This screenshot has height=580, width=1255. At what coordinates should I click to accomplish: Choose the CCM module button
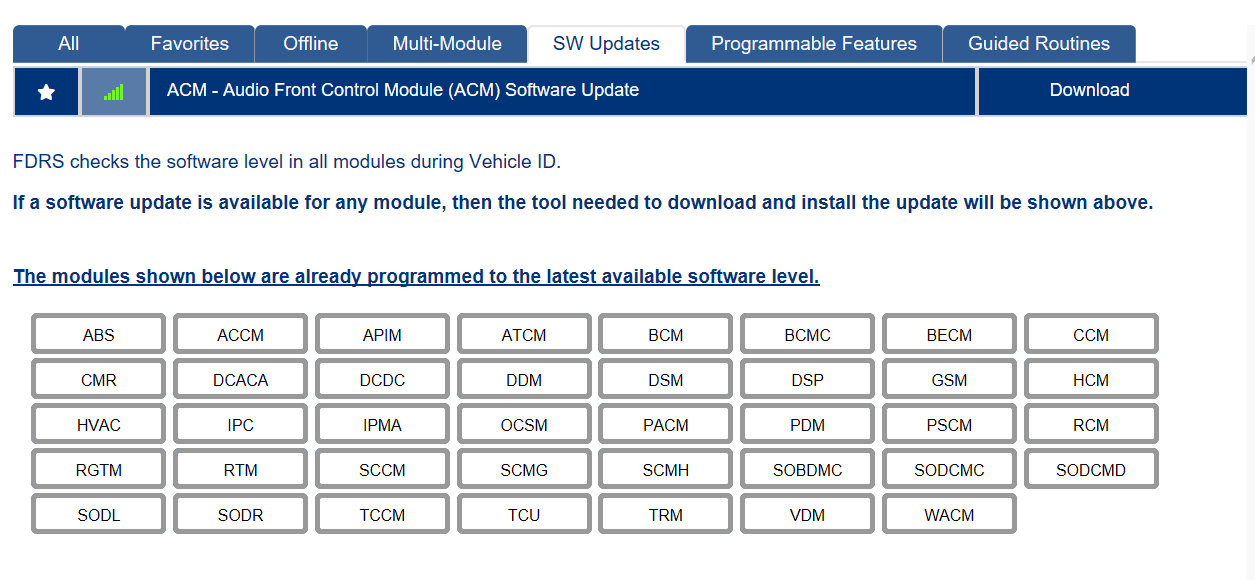click(x=1091, y=334)
